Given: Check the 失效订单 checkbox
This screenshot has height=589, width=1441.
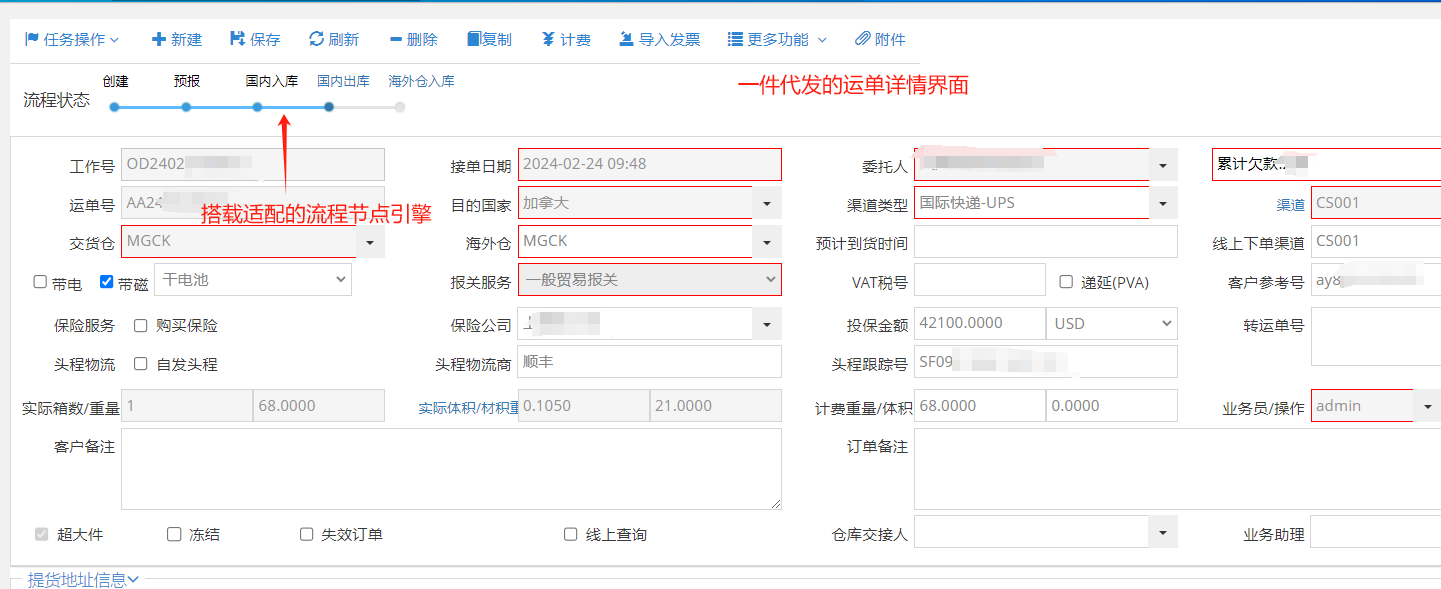Looking at the screenshot, I should pos(307,534).
